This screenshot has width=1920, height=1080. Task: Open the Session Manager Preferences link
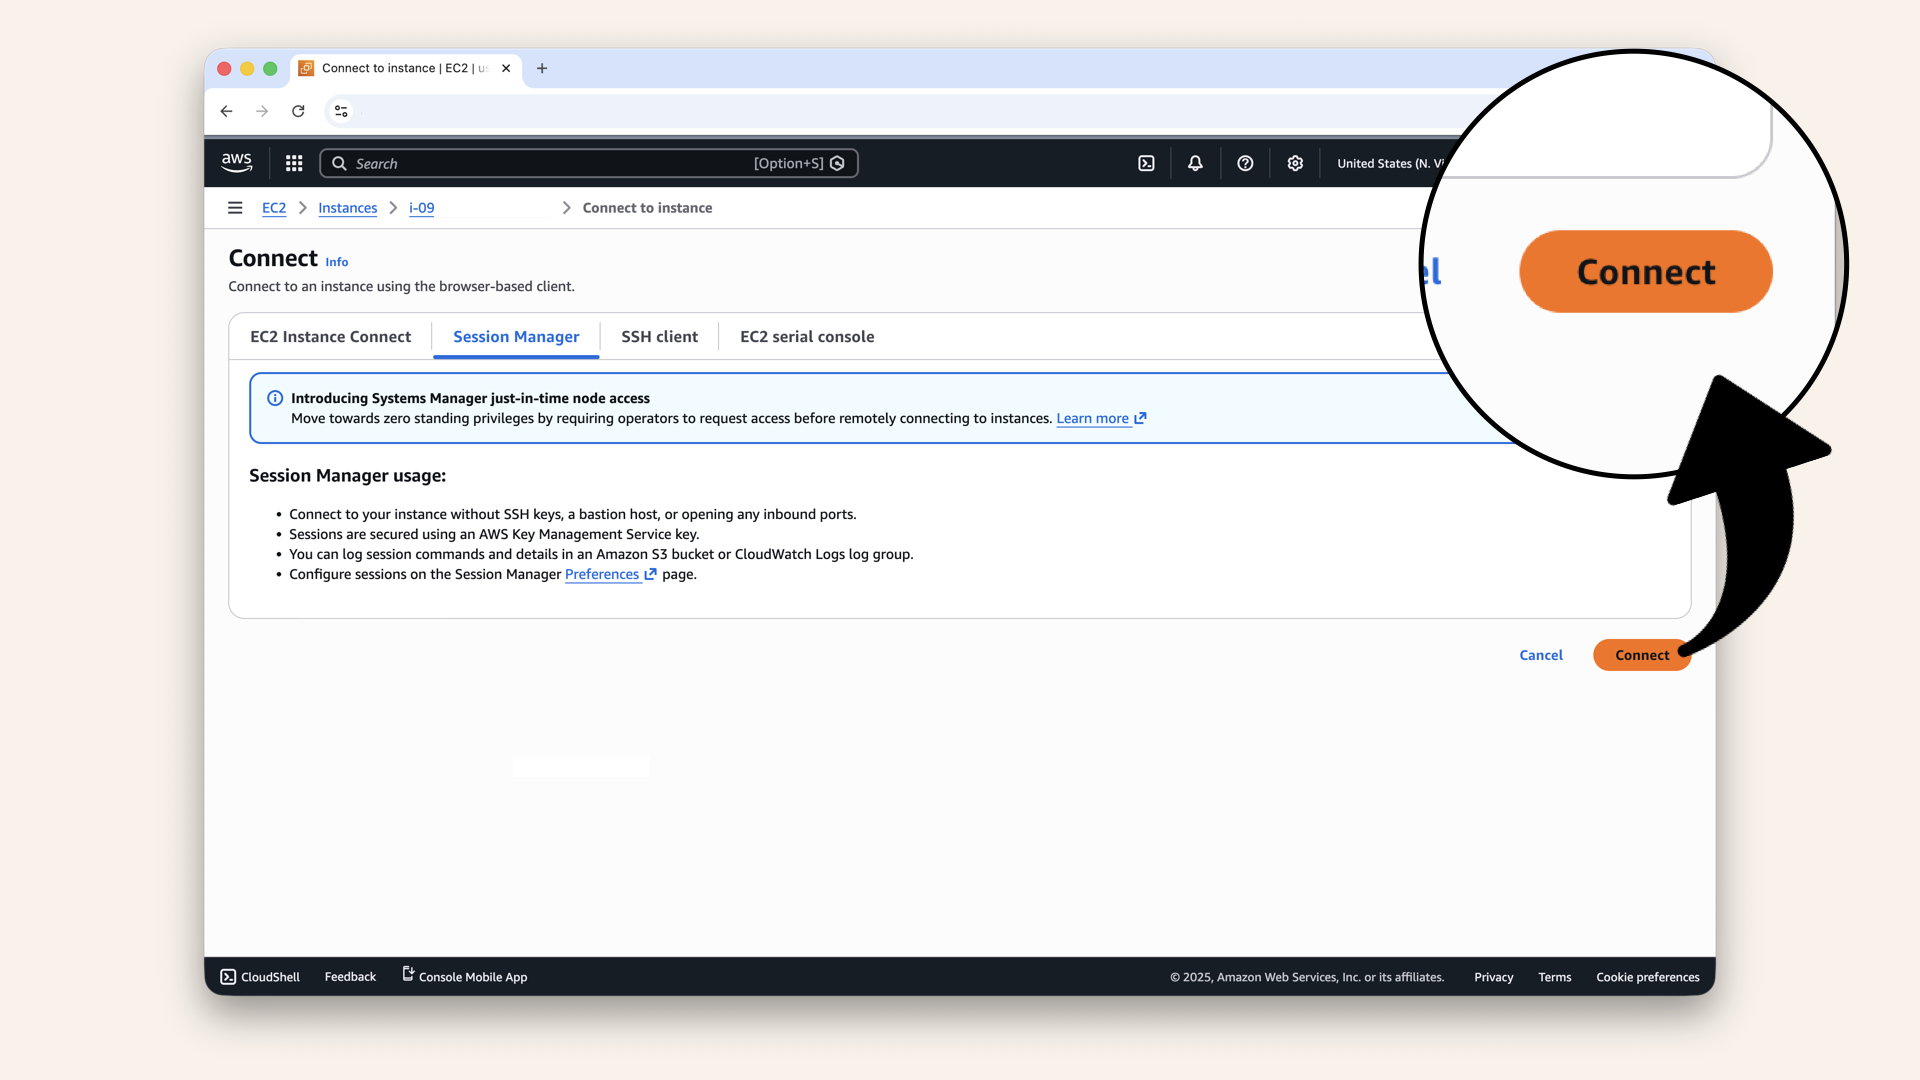[602, 574]
